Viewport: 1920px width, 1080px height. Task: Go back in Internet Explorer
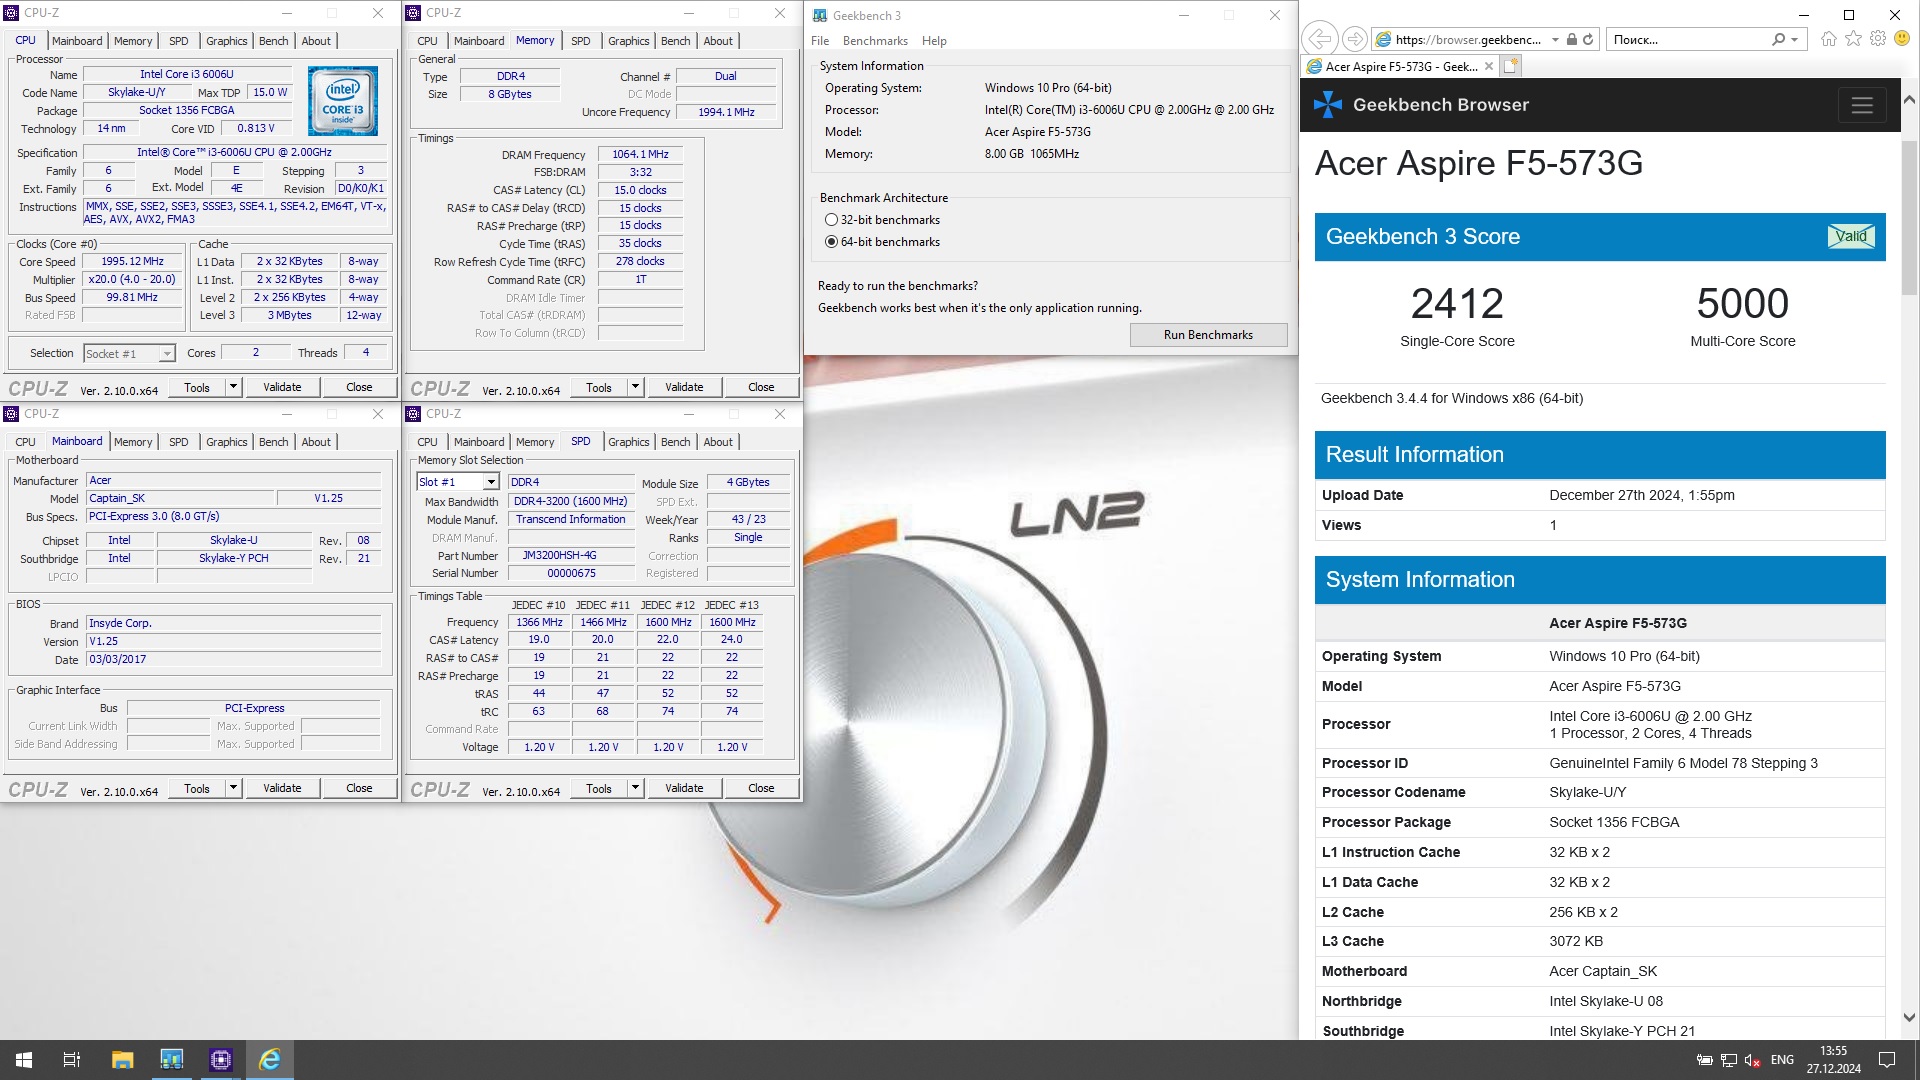[x=1320, y=39]
